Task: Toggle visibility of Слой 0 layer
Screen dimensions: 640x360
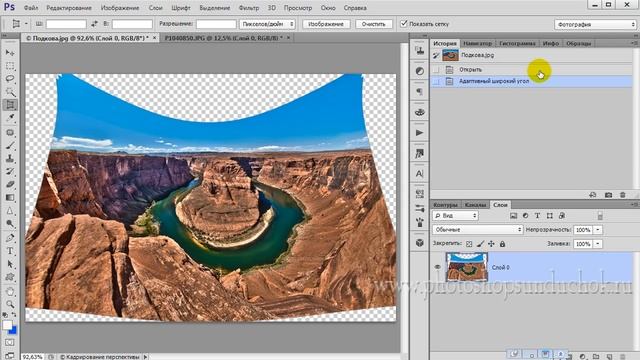Action: tap(437, 267)
